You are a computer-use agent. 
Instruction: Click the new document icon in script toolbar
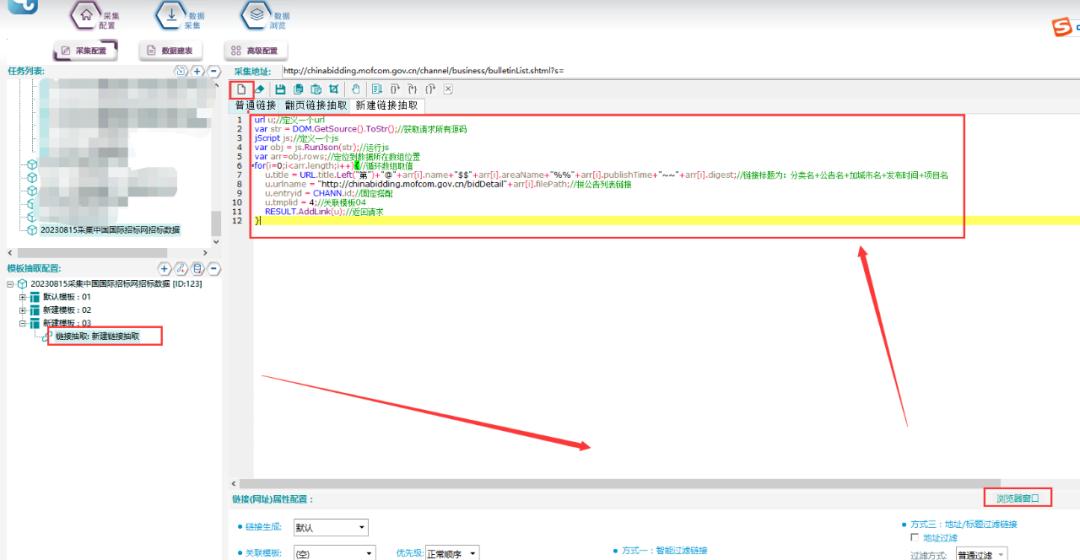[241, 90]
